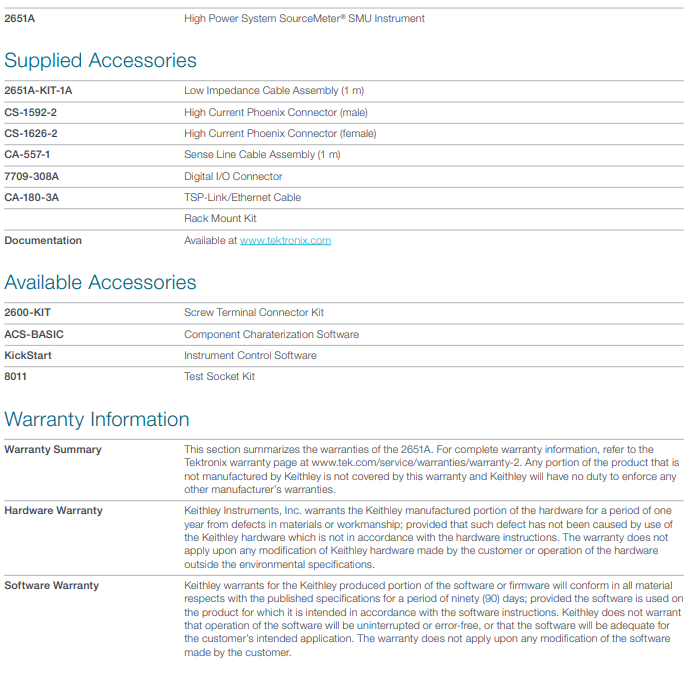
Task: Select the Documentation row label
Action: click(x=43, y=241)
